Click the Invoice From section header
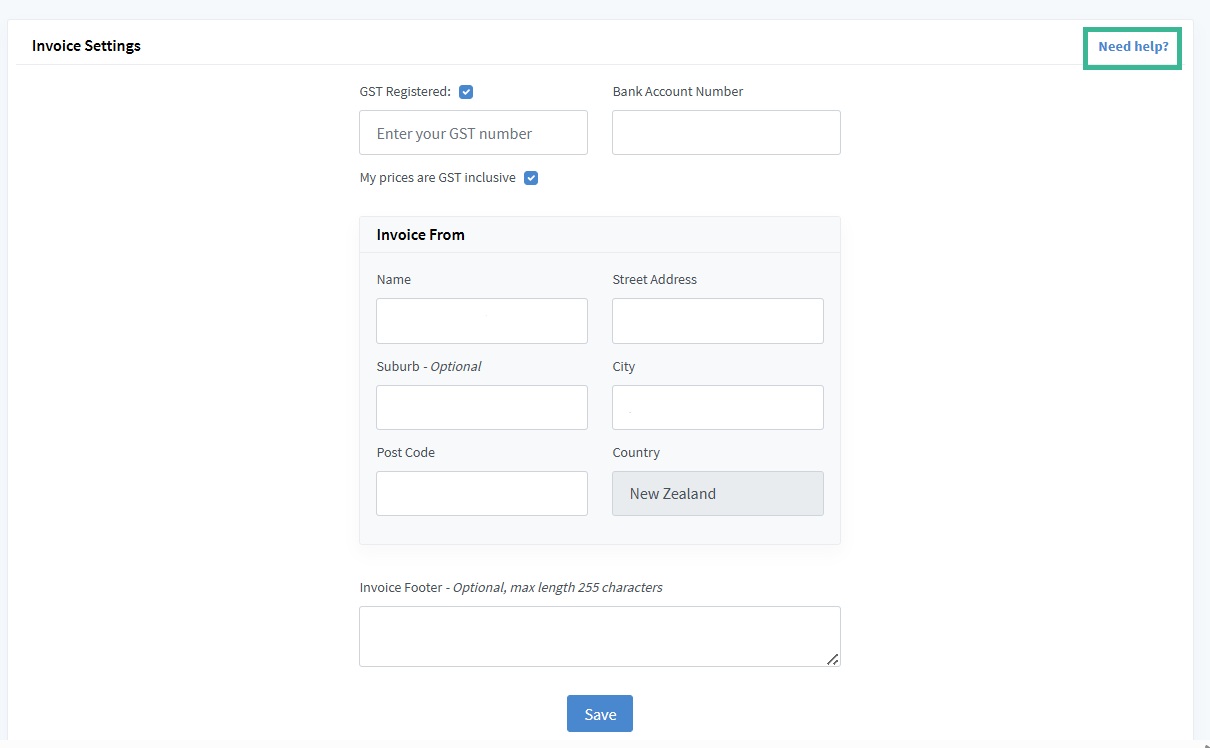1210x748 pixels. click(420, 235)
